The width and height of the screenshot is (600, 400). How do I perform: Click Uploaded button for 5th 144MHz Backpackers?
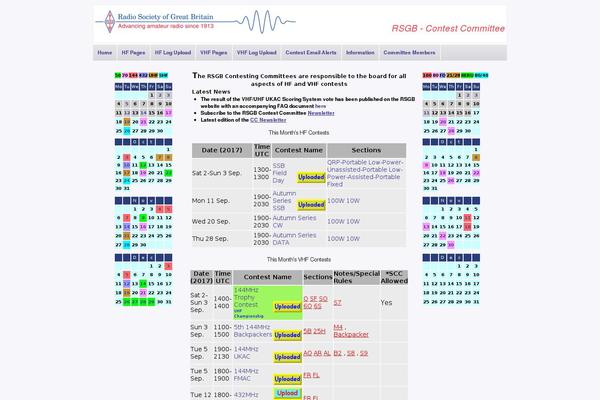coord(287,335)
